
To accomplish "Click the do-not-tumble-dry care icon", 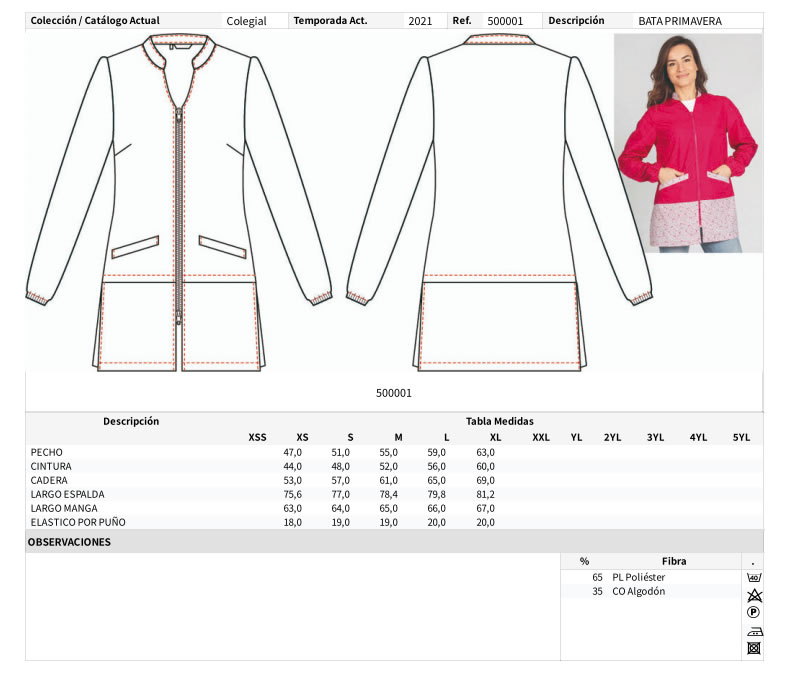I will (752, 648).
